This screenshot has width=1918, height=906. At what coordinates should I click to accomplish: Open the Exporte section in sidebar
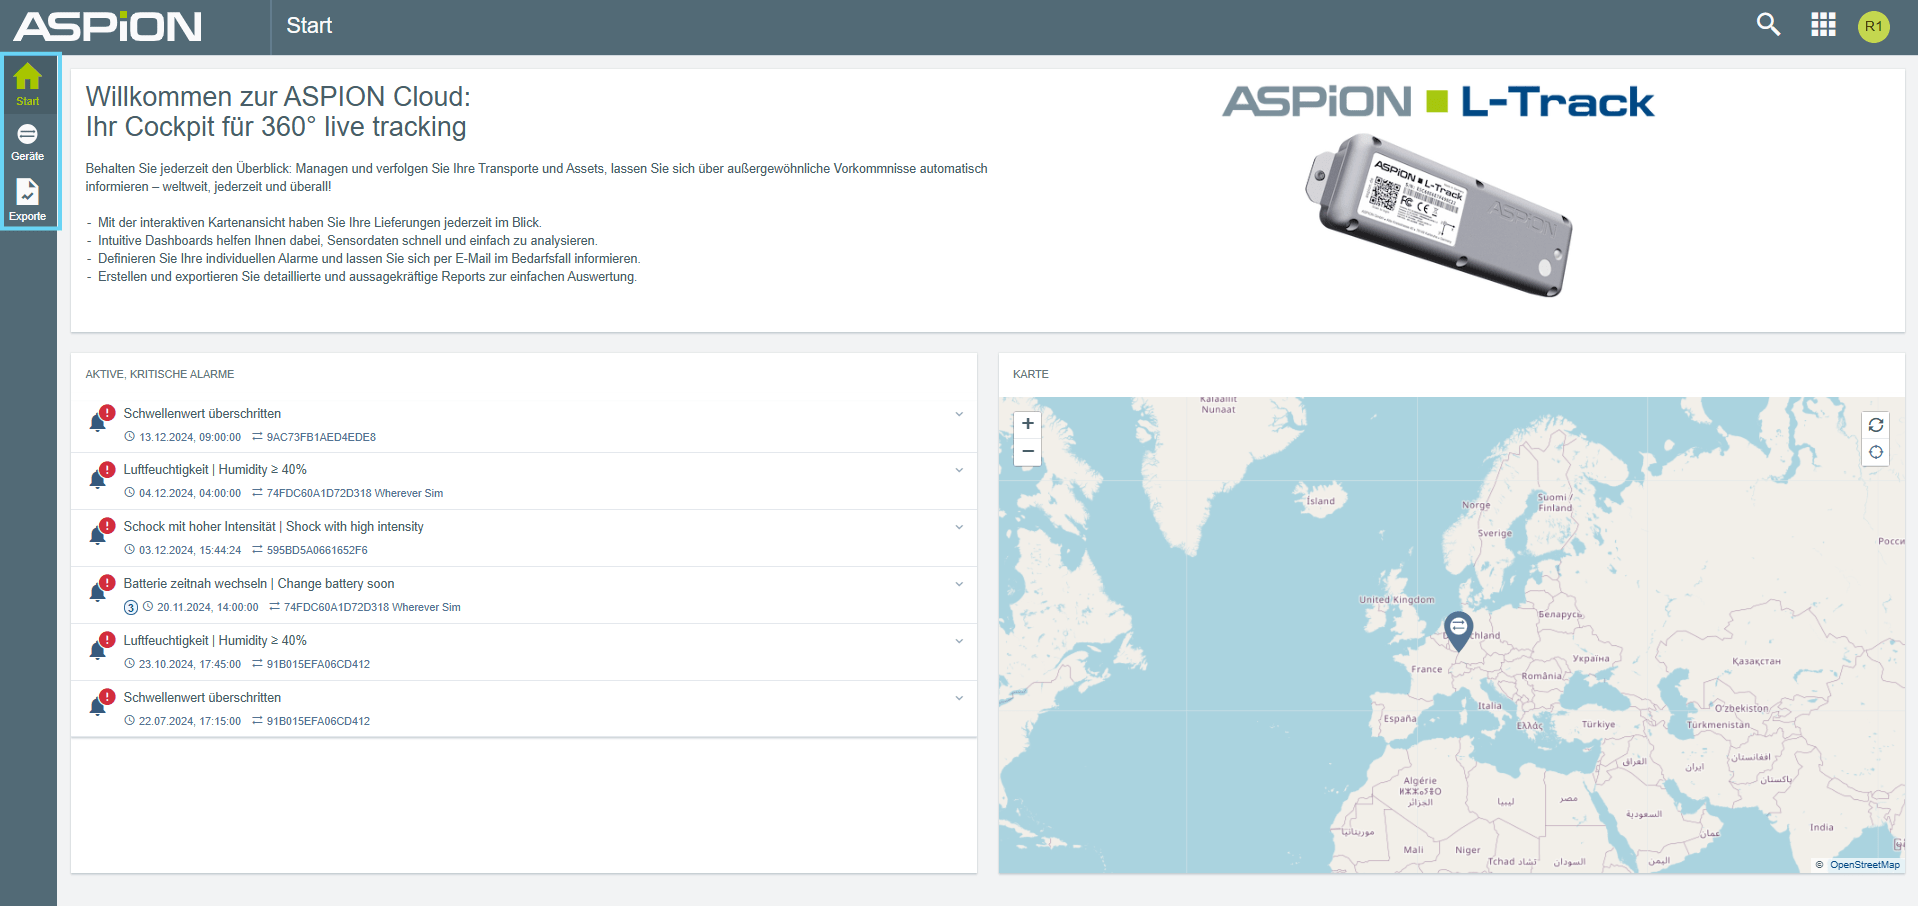(28, 199)
